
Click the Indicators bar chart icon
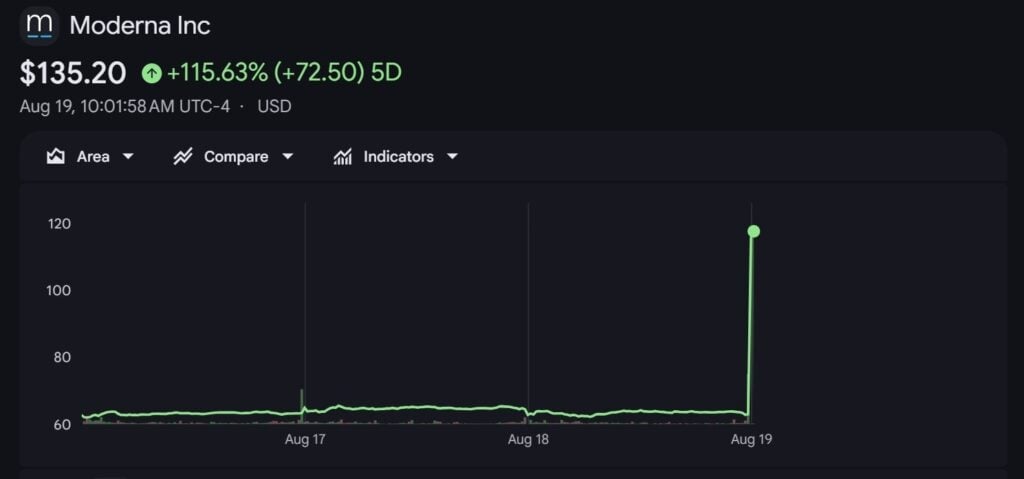342,157
